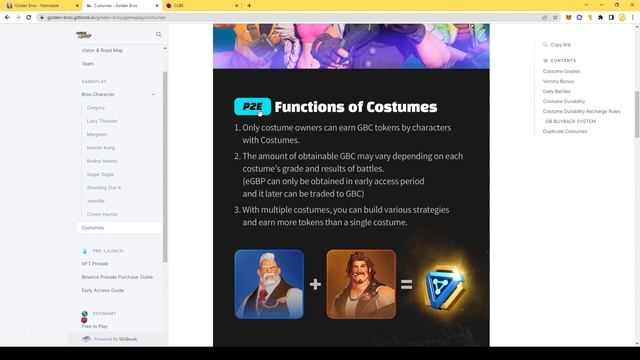
Task: Click the GitBook logo in footer
Action: pos(86,339)
